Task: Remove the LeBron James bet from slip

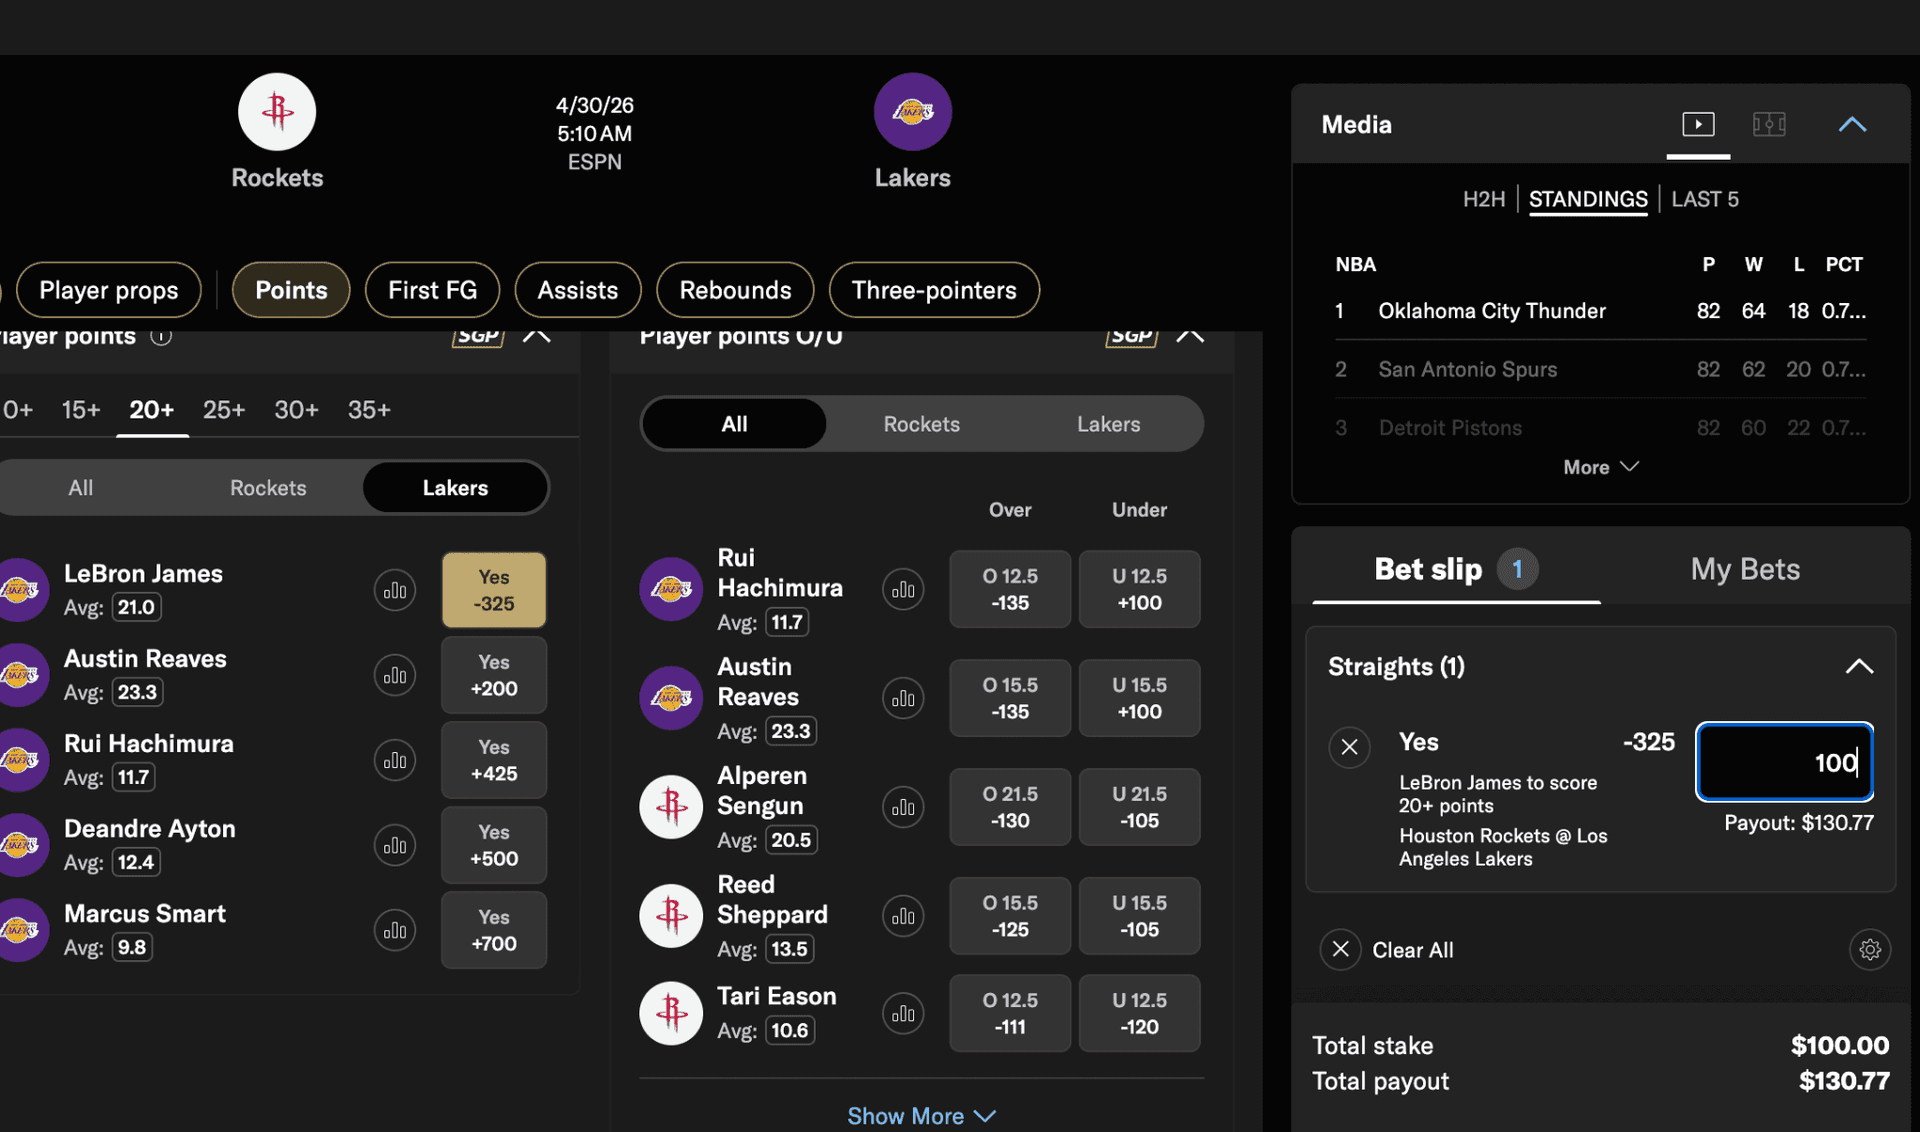Action: [1349, 746]
